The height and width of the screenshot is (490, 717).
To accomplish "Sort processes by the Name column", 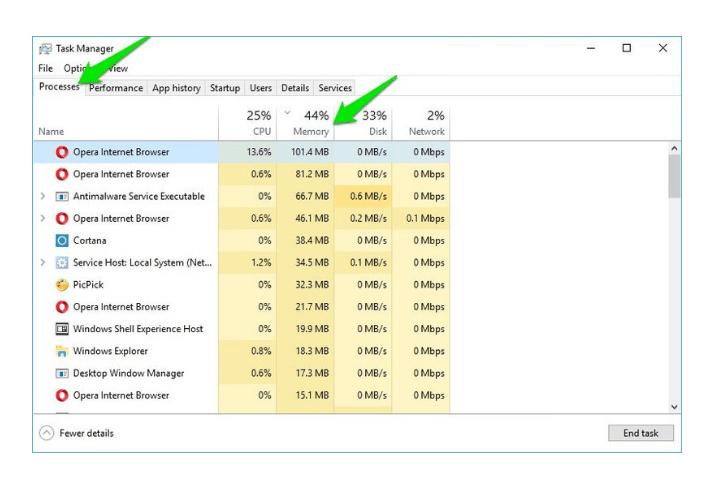I will coord(51,132).
